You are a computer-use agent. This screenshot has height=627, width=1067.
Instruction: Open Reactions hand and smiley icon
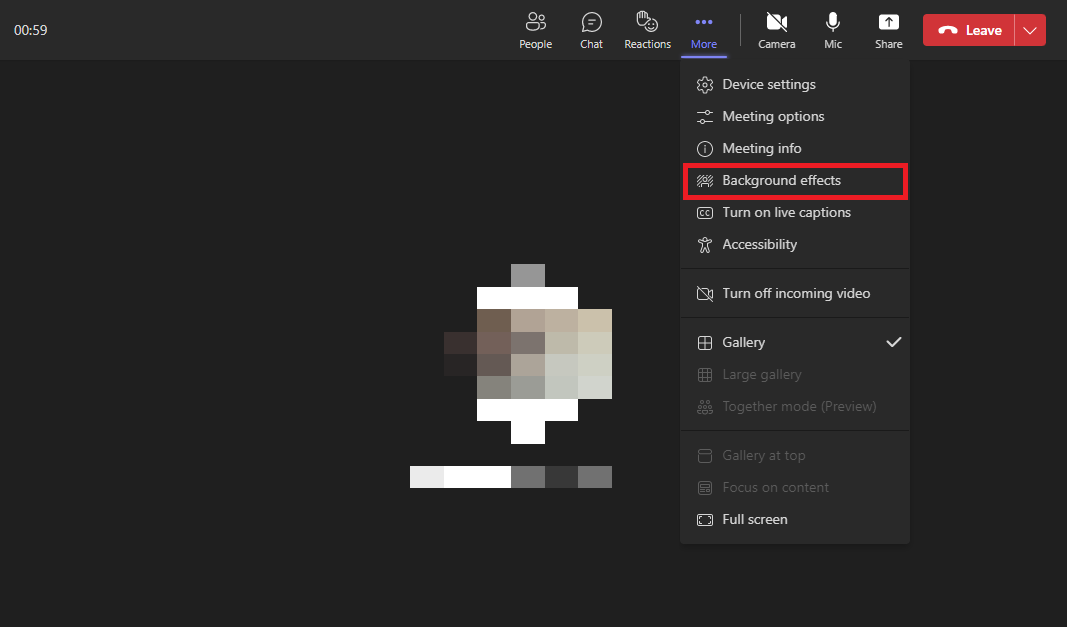pyautogui.click(x=646, y=21)
